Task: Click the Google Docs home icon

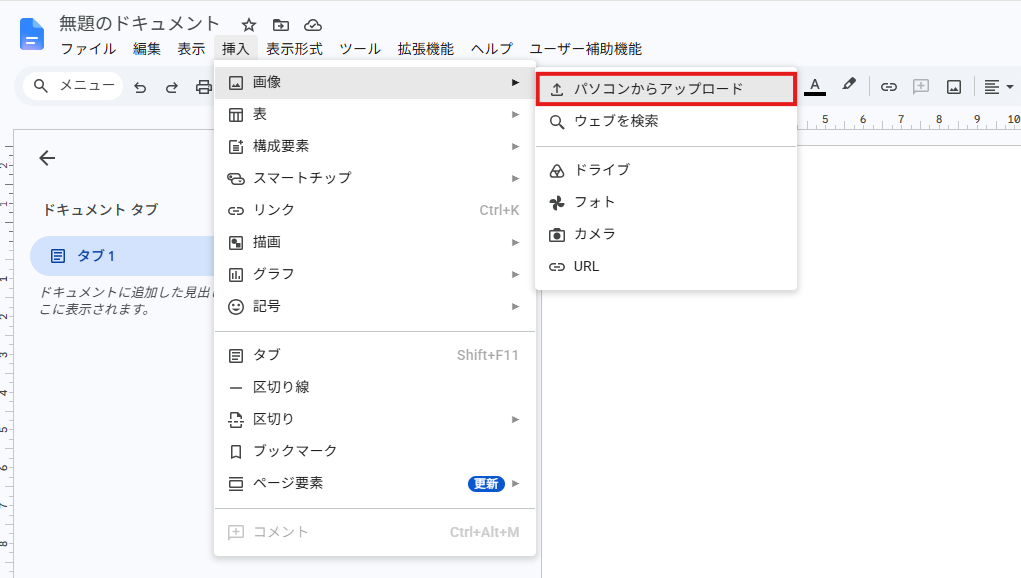Action: click(32, 34)
